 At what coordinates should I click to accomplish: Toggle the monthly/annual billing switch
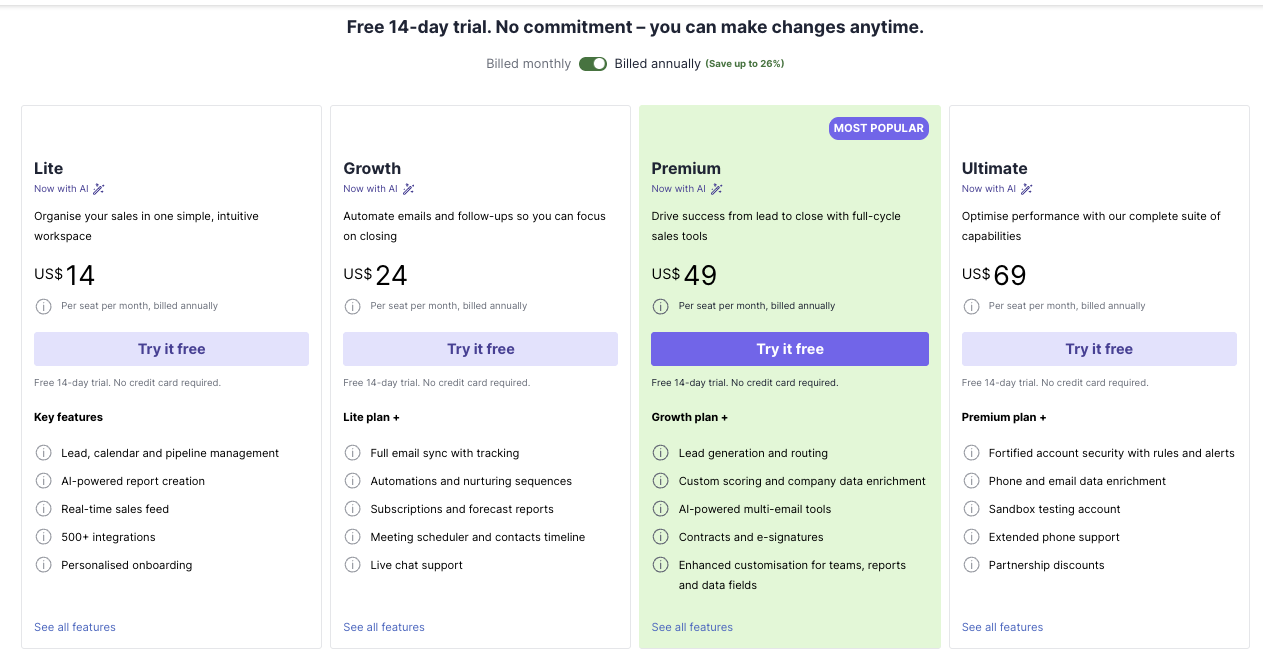click(593, 64)
